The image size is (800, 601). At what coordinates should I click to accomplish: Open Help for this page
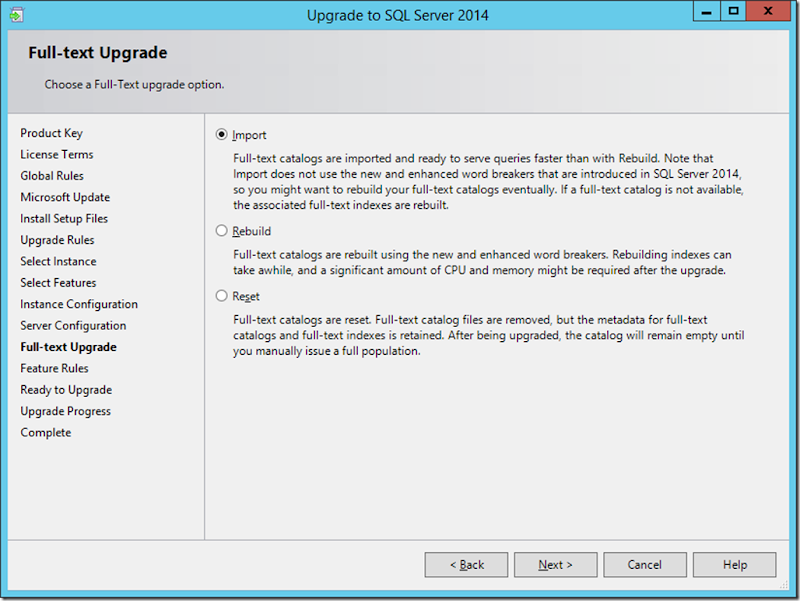[735, 565]
